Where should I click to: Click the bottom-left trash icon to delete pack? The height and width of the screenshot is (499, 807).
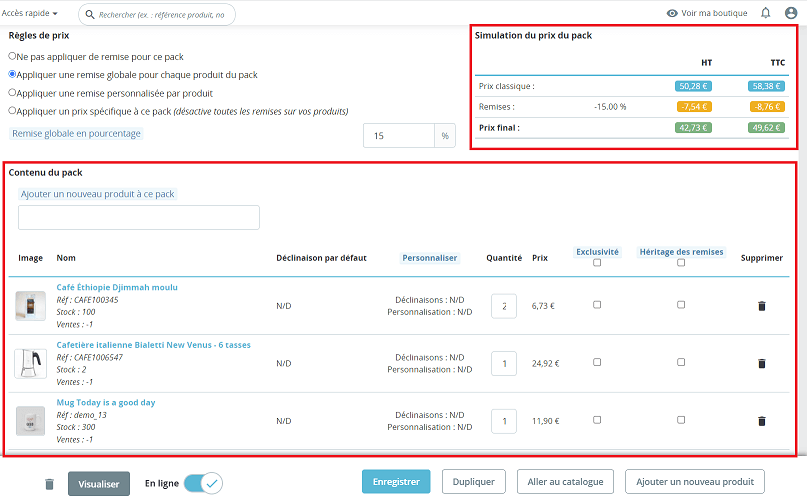click(50, 484)
